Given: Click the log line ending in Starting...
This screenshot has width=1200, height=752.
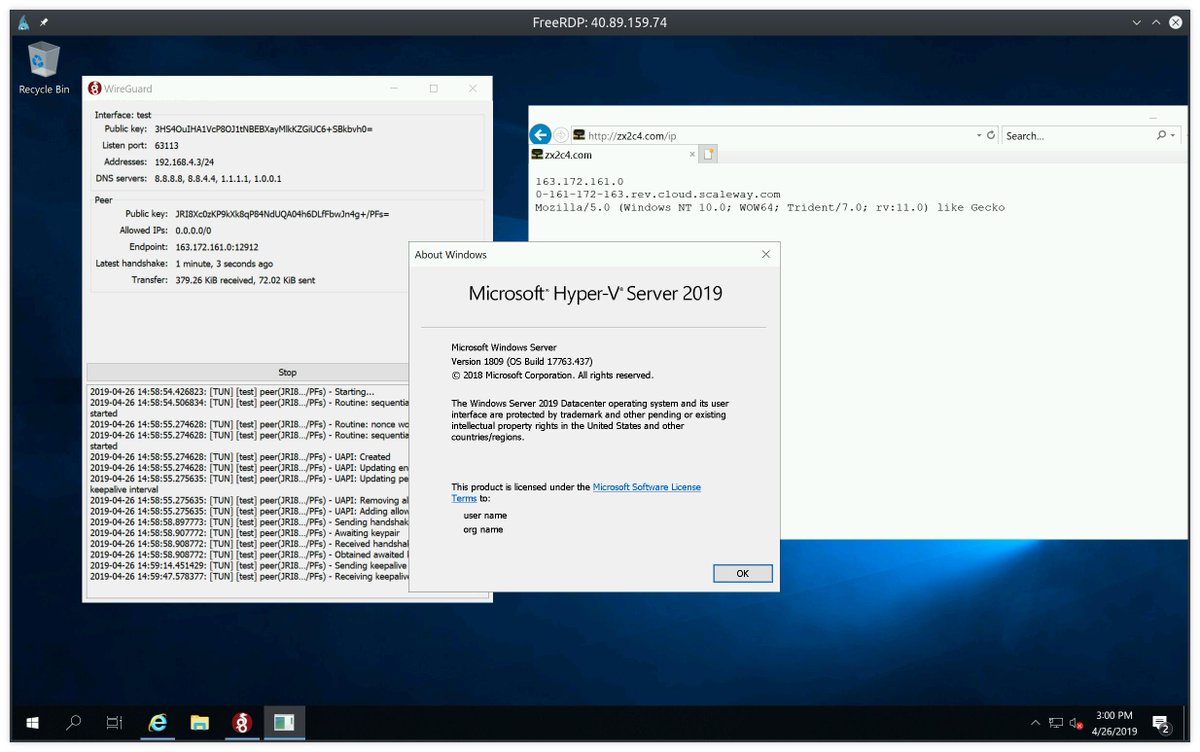Looking at the screenshot, I should [x=232, y=391].
